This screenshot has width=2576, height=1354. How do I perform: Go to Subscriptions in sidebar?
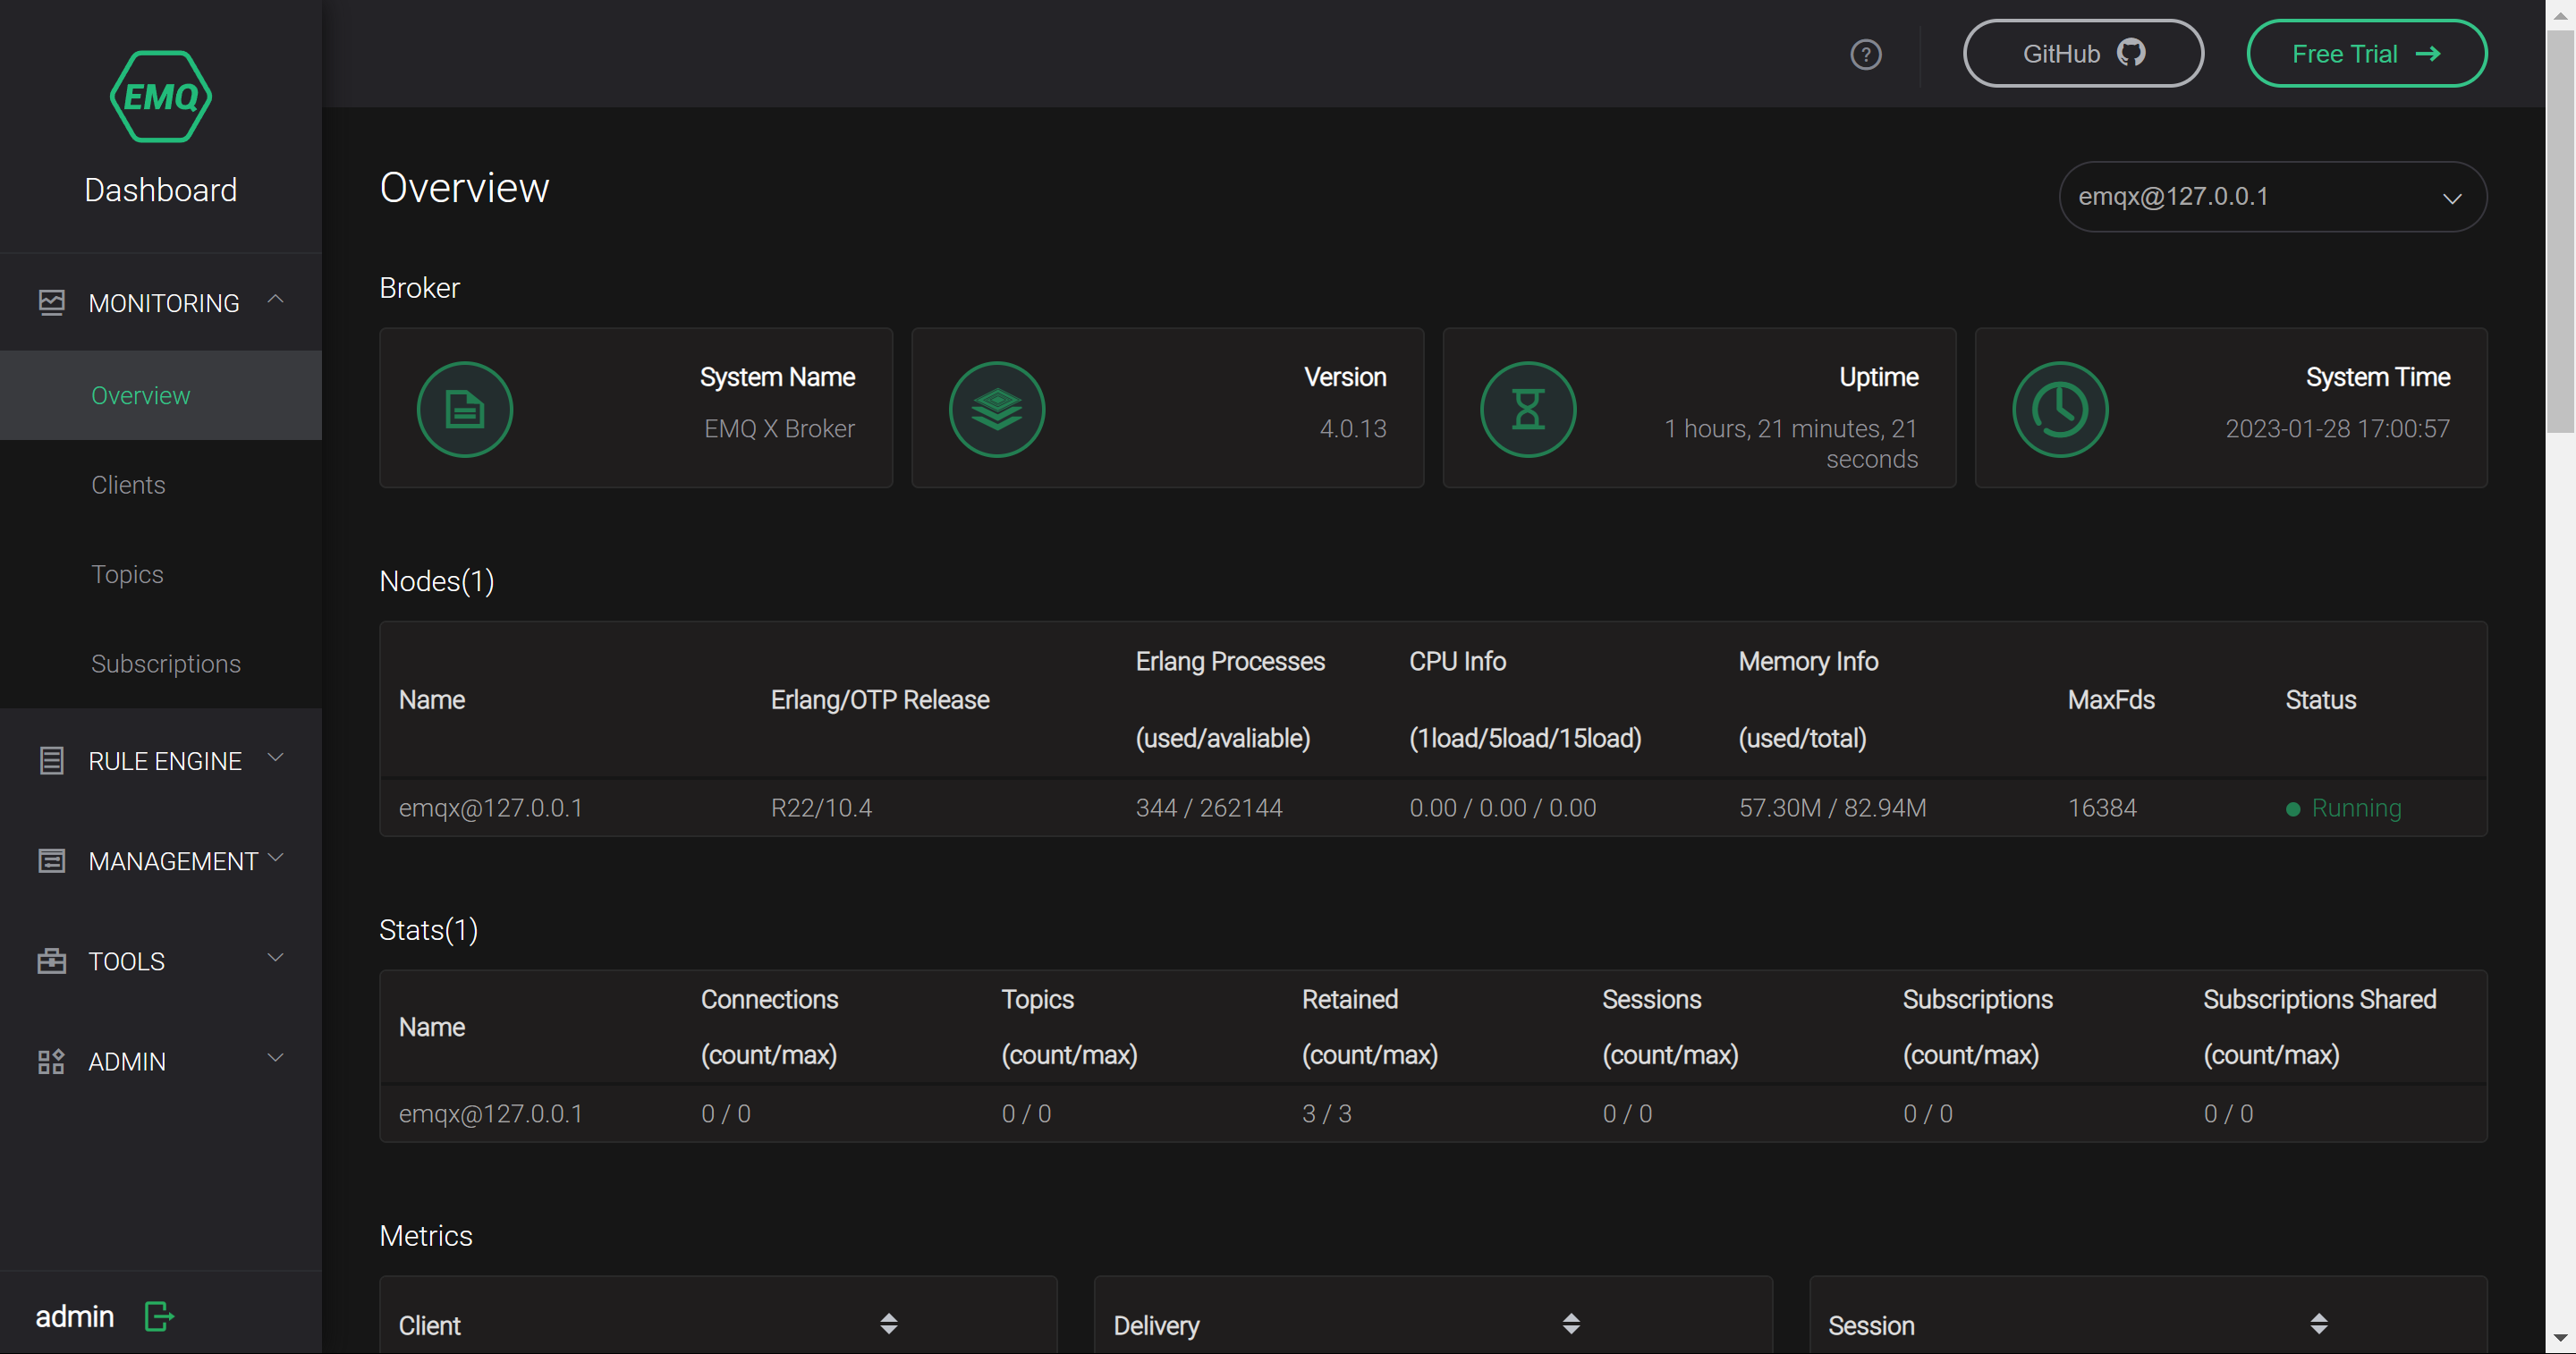[x=166, y=664]
